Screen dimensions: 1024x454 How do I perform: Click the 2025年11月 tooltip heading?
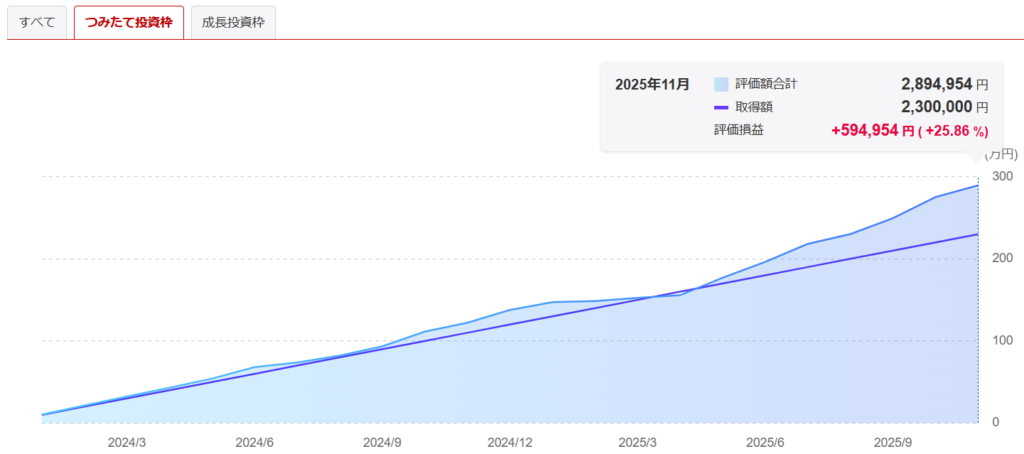click(x=652, y=84)
